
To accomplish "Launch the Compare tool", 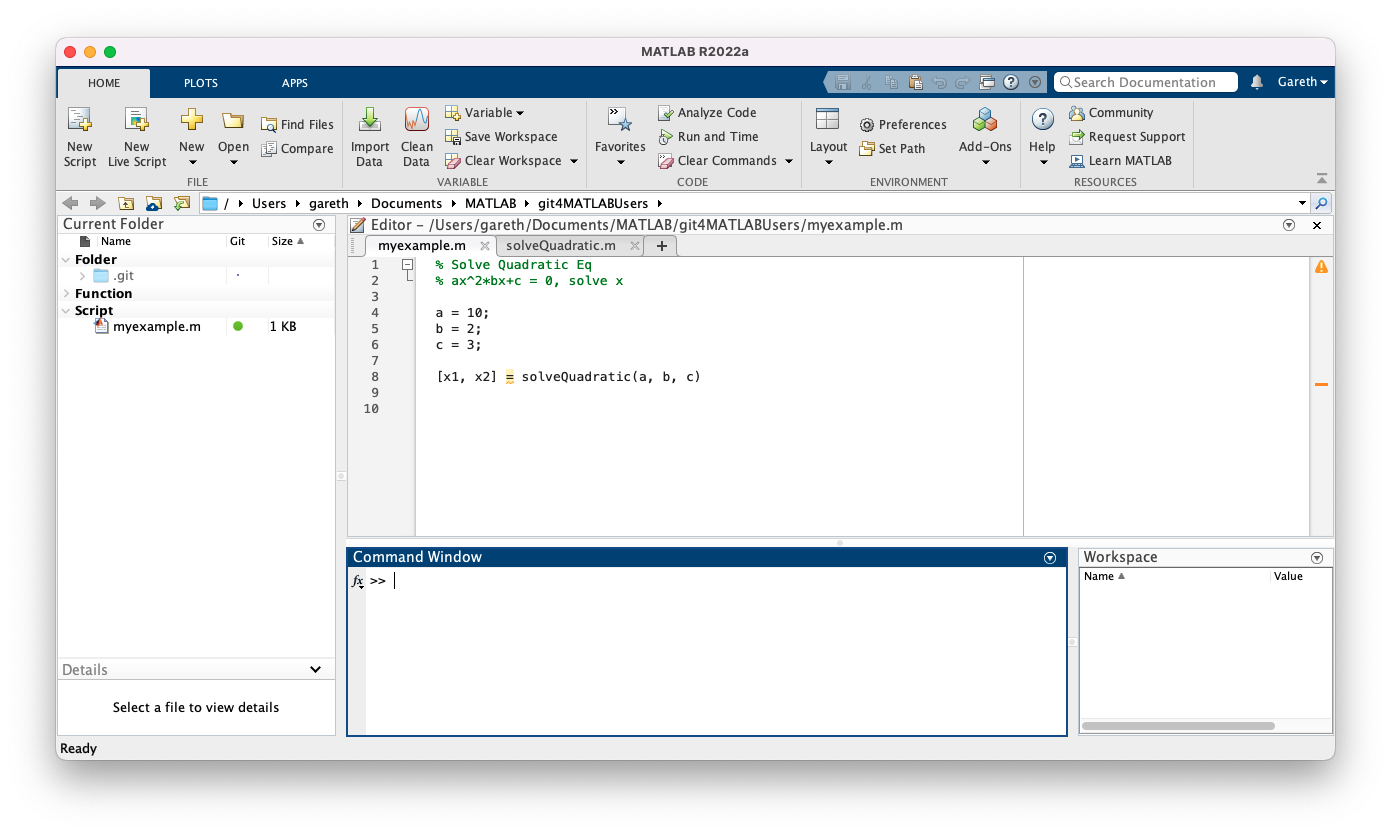I will click(x=297, y=148).
